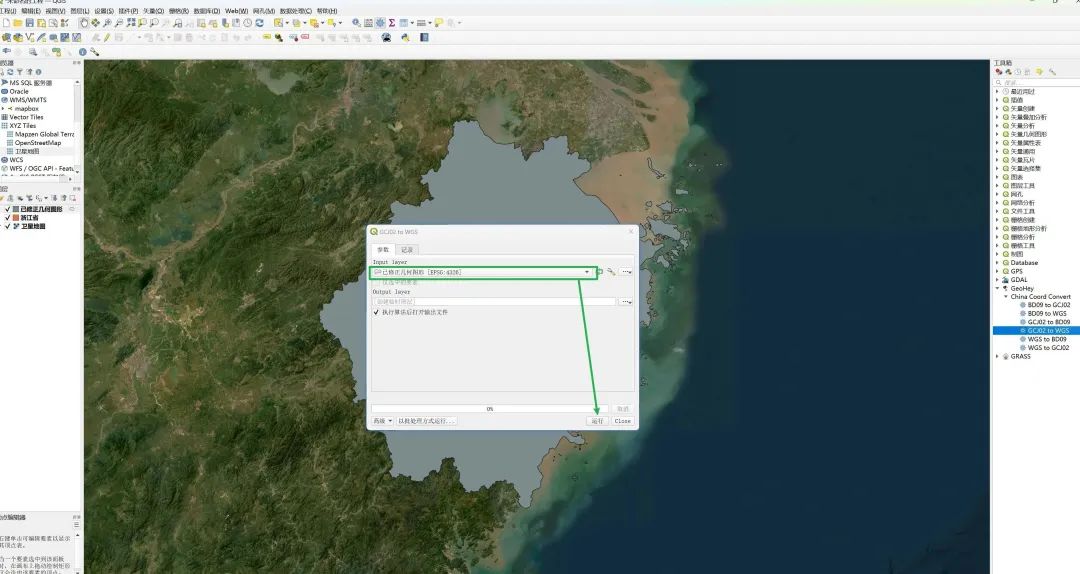Click the iterate features icon beside Input layer
This screenshot has height=574, width=1080.
tap(600, 271)
